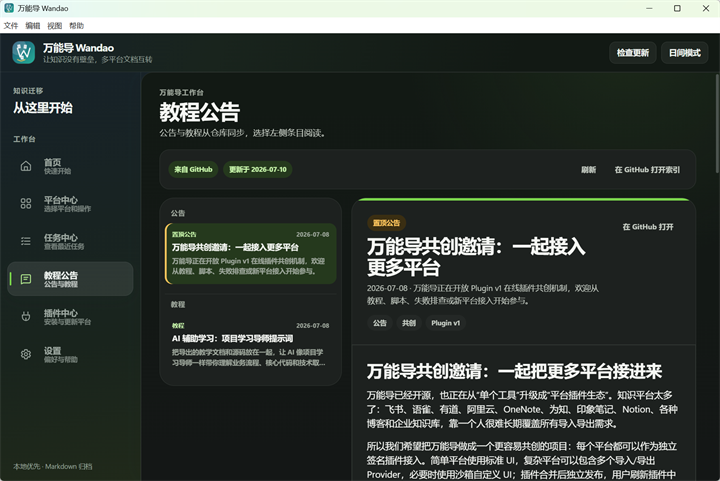Click the 共创 tag chip

(x=409, y=323)
